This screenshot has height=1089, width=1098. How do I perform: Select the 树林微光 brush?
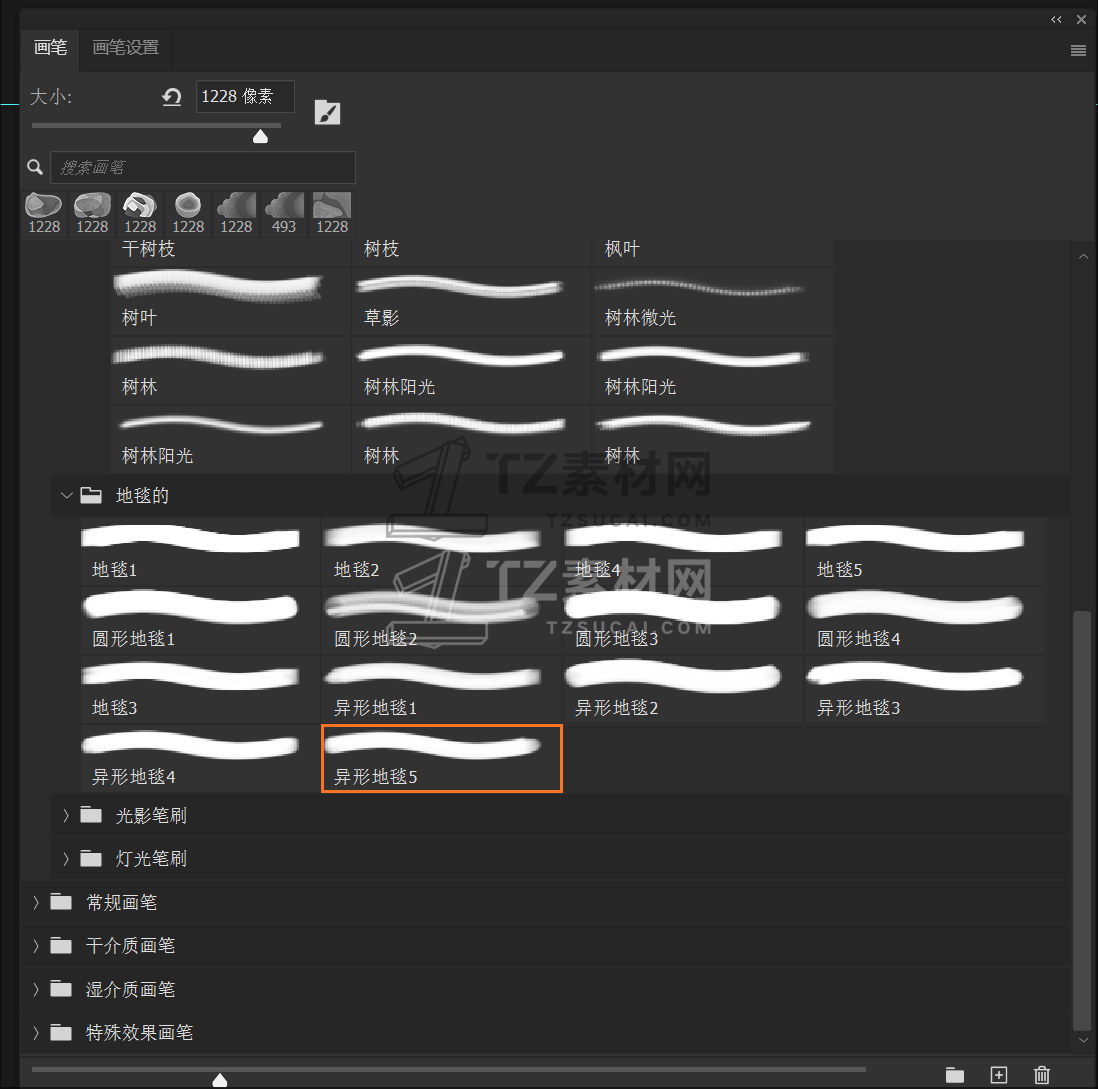pos(713,301)
